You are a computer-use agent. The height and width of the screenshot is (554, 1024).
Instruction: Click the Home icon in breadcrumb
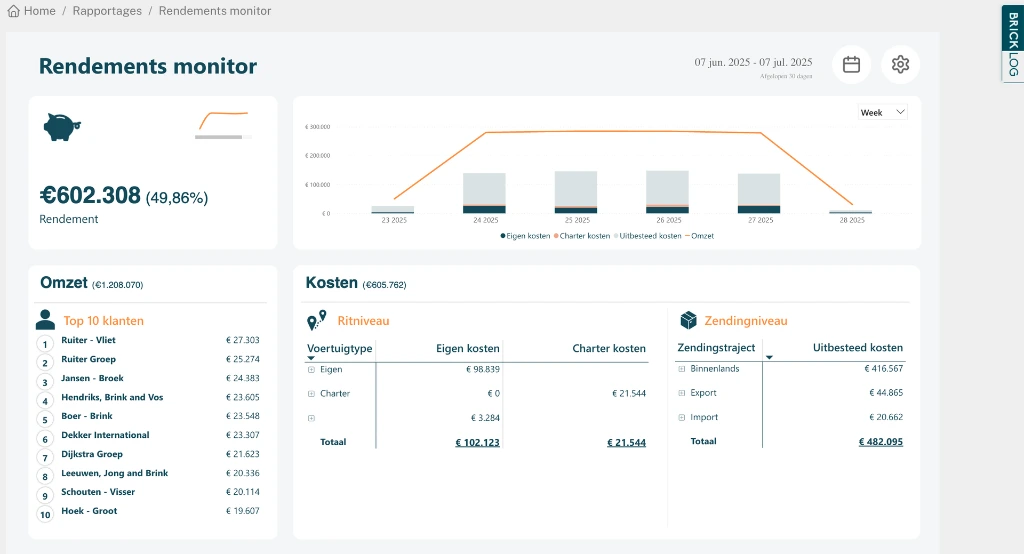click(x=14, y=11)
